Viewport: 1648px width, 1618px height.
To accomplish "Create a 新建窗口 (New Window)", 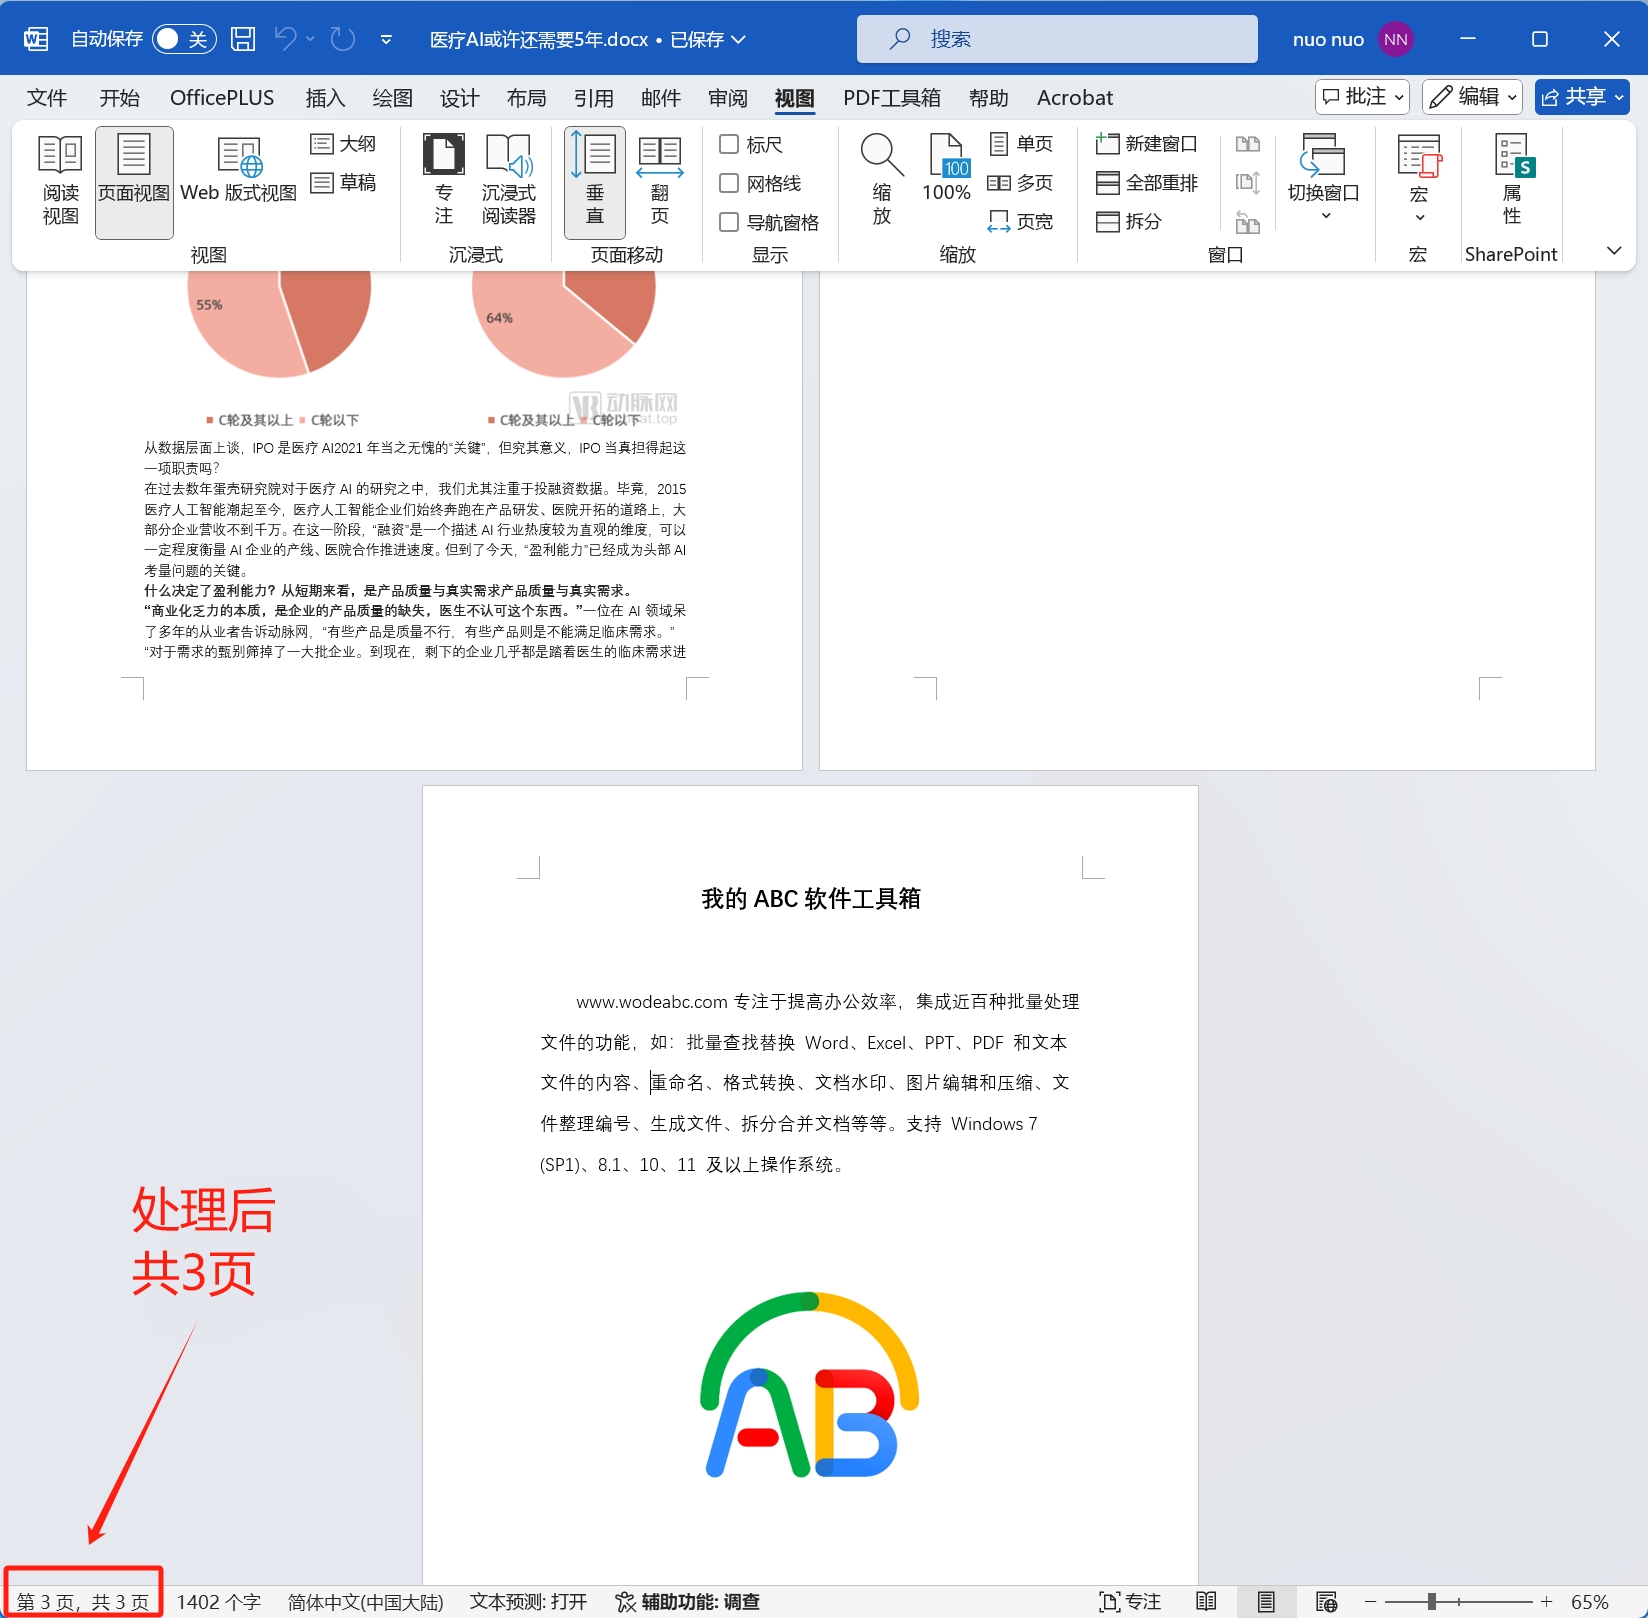I will tap(1148, 143).
